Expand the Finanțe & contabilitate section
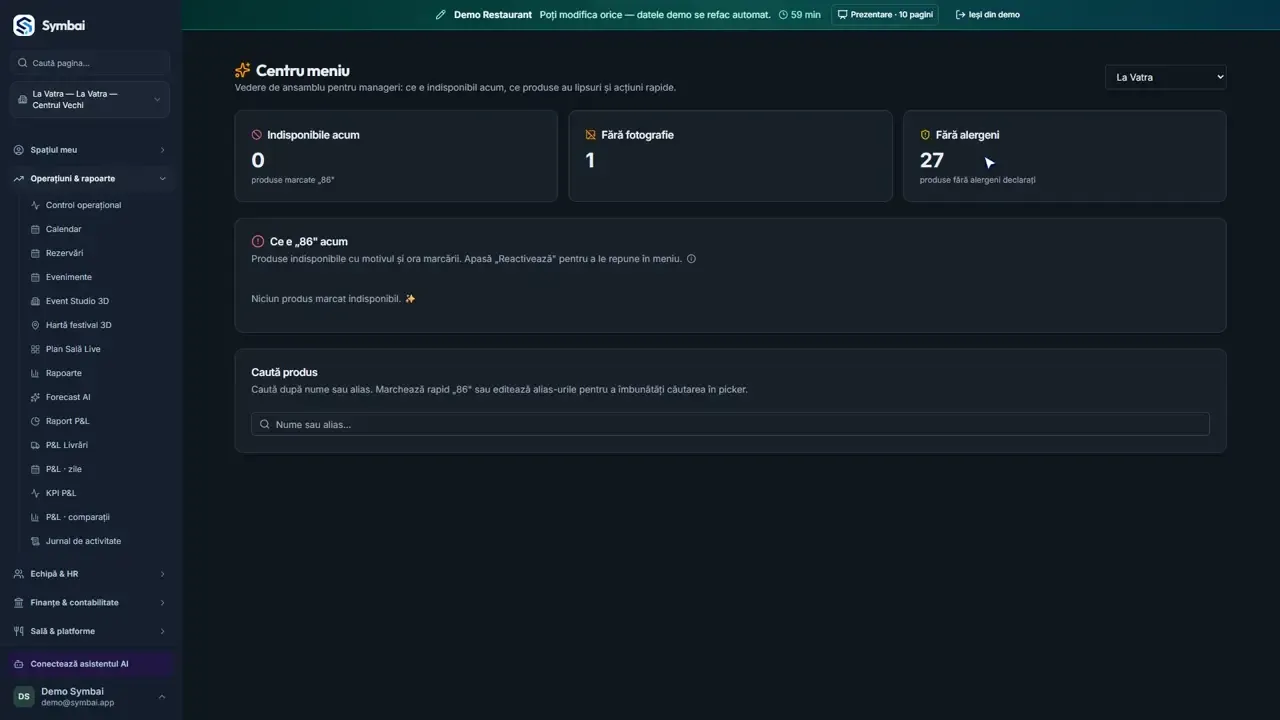The width and height of the screenshot is (1280, 720). (90, 603)
